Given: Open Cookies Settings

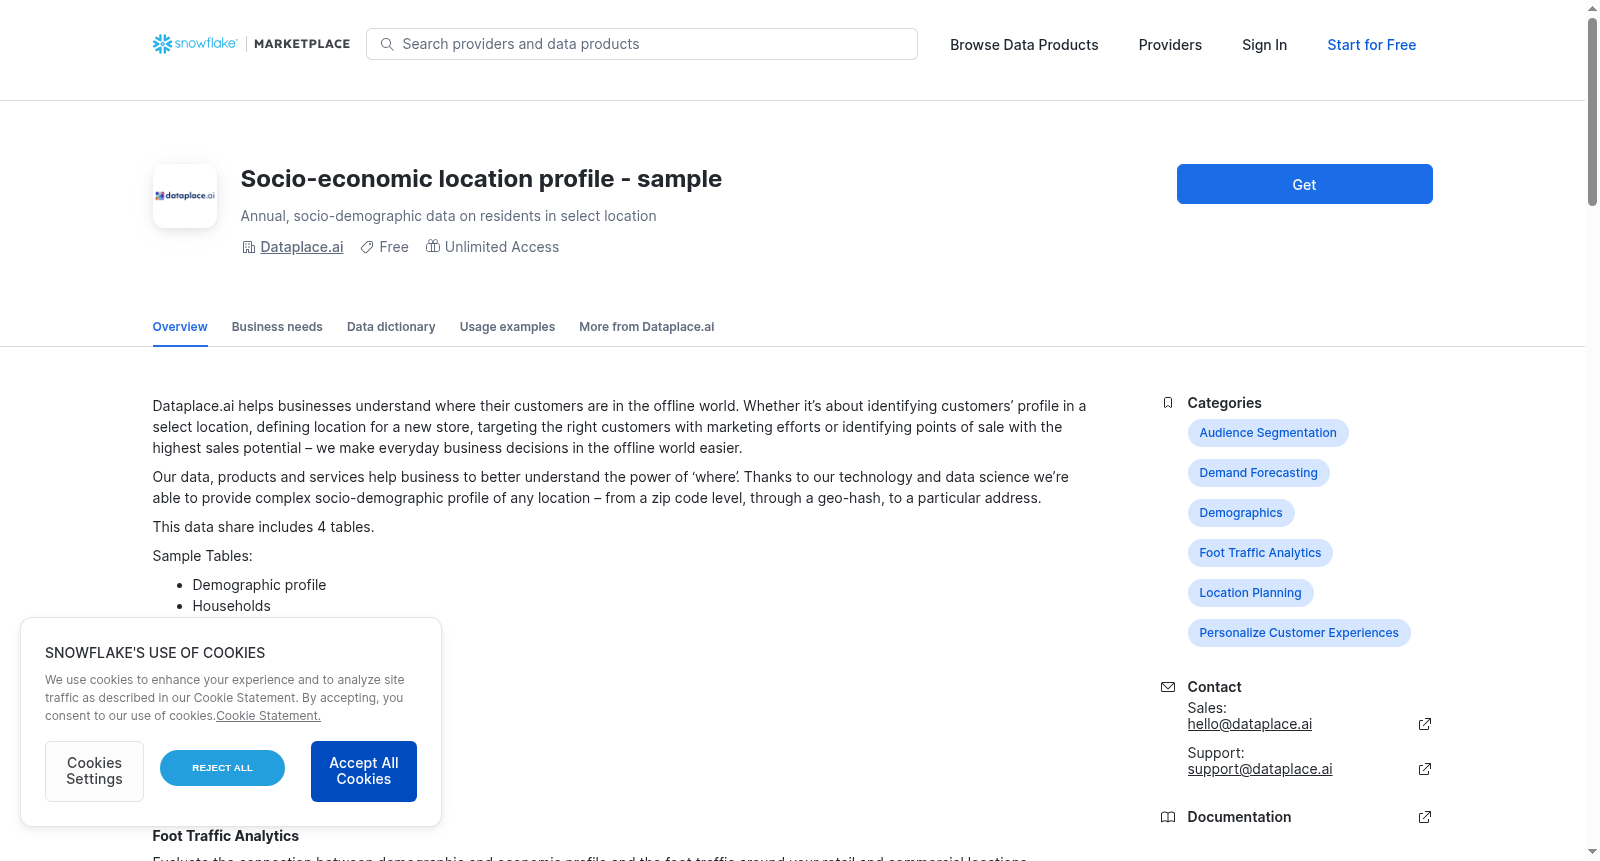Looking at the screenshot, I should tap(94, 771).
